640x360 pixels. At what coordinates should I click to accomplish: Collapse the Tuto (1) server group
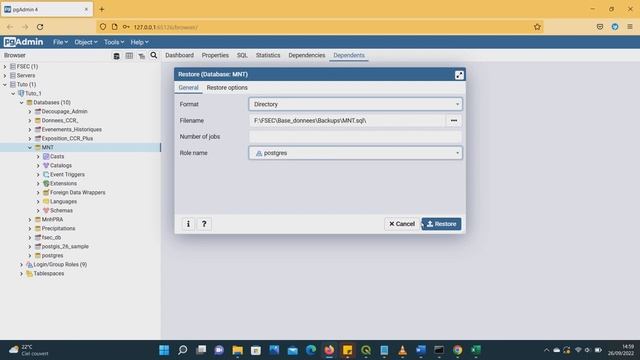pyautogui.click(x=5, y=84)
